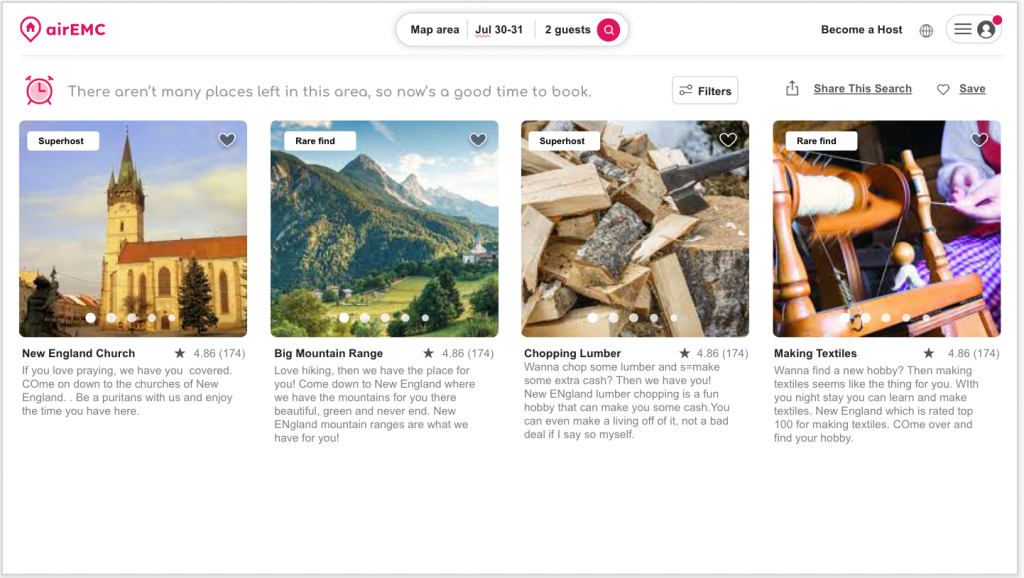Open the Jul 30-31 date picker
The height and width of the screenshot is (578, 1024).
[x=499, y=30]
